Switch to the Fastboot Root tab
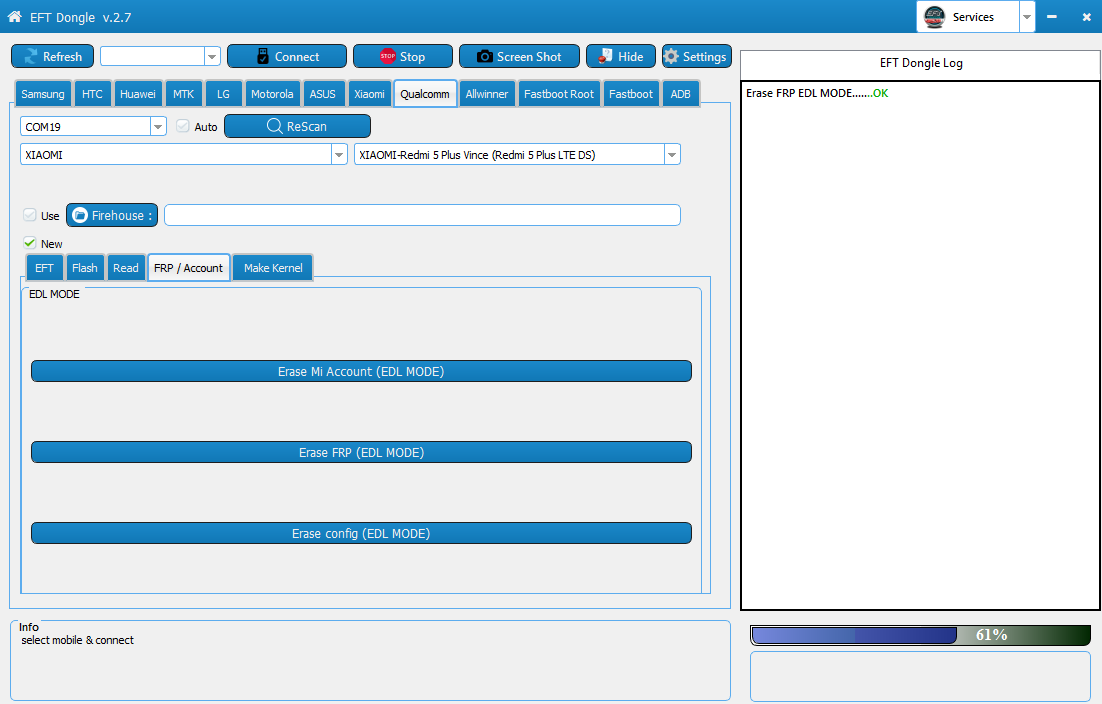The height and width of the screenshot is (704, 1102). 559,93
